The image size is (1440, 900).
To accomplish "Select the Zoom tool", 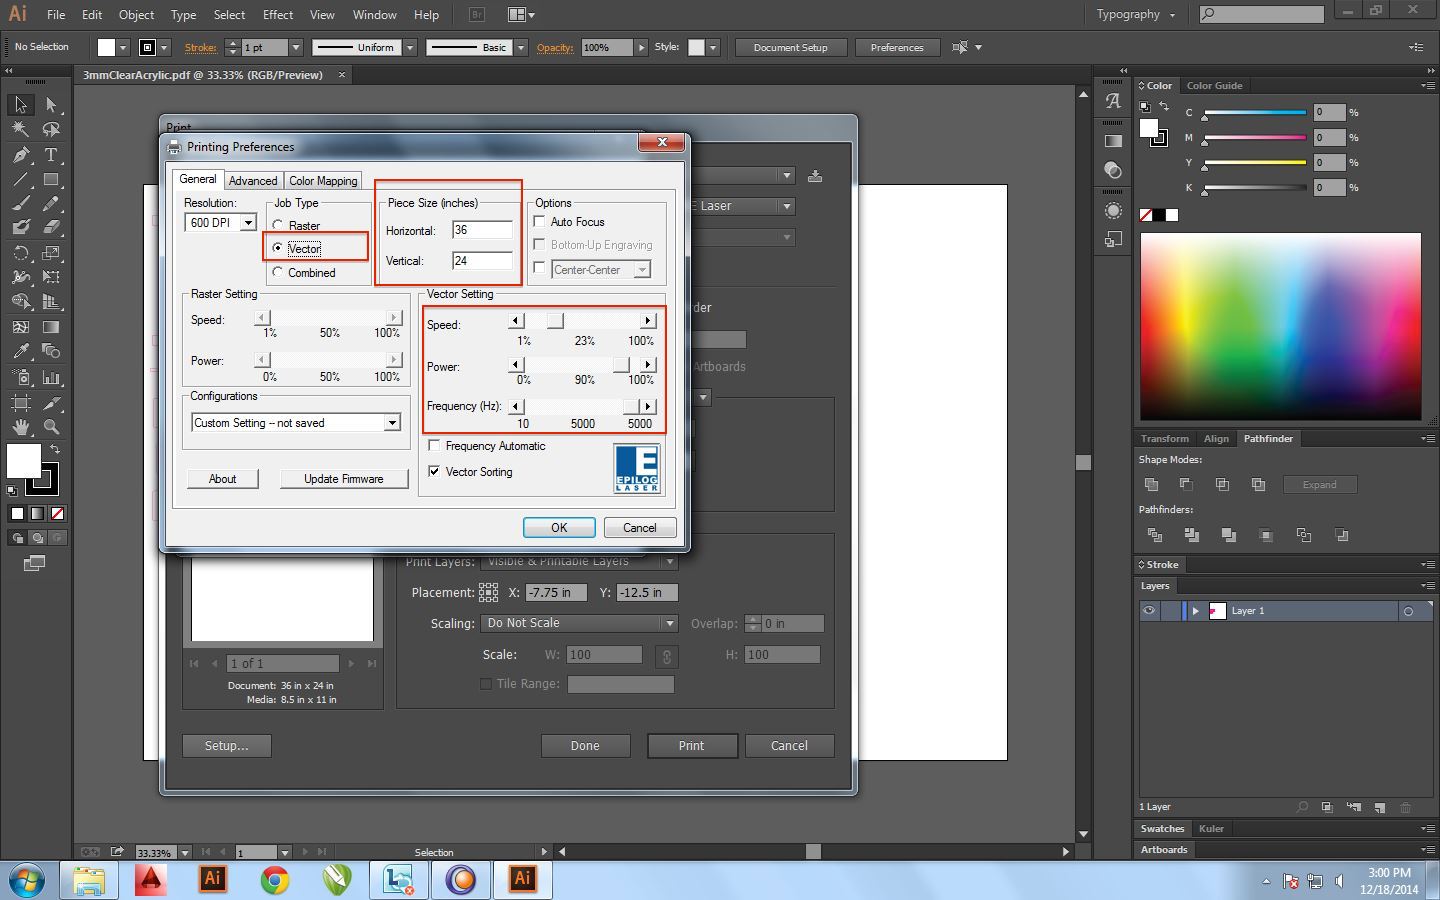I will [51, 427].
